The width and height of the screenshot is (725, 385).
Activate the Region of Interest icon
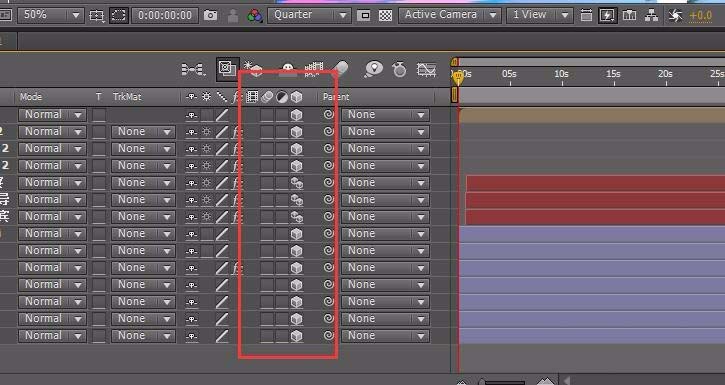[x=364, y=16]
